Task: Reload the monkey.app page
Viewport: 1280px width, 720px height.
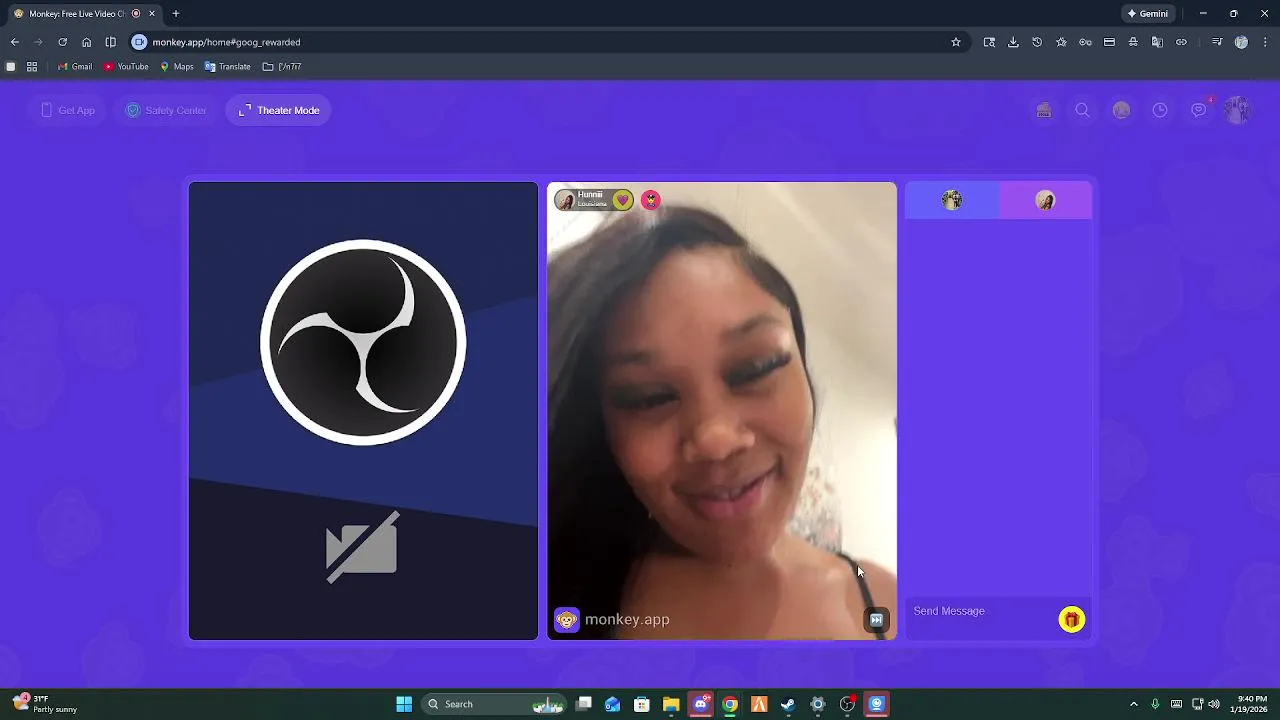Action: [62, 42]
